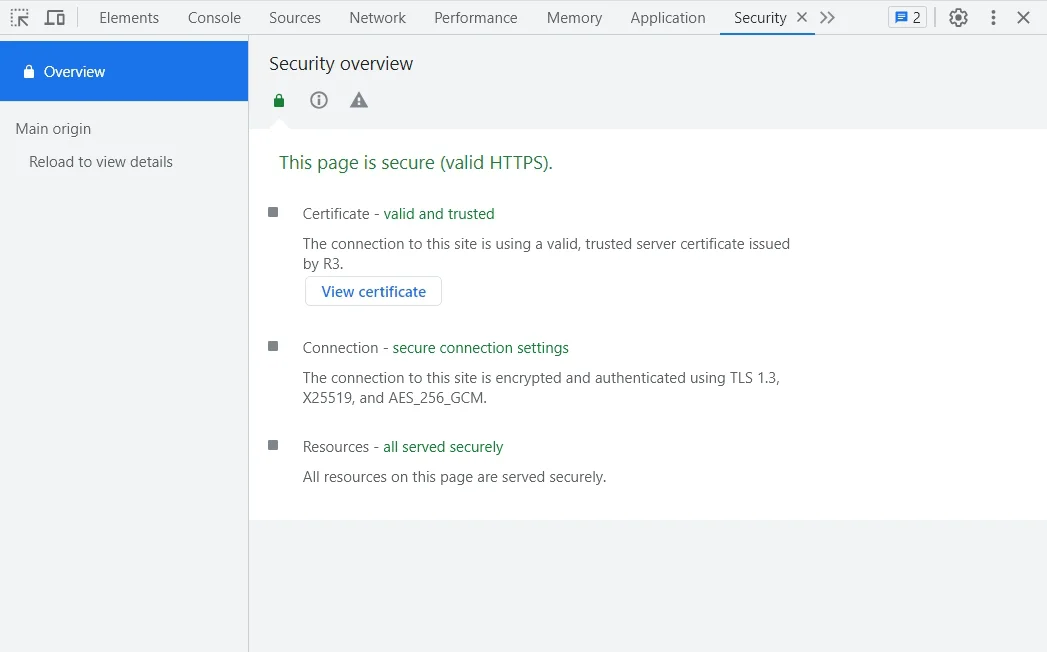
Task: Go to the Network tab
Action: click(377, 18)
